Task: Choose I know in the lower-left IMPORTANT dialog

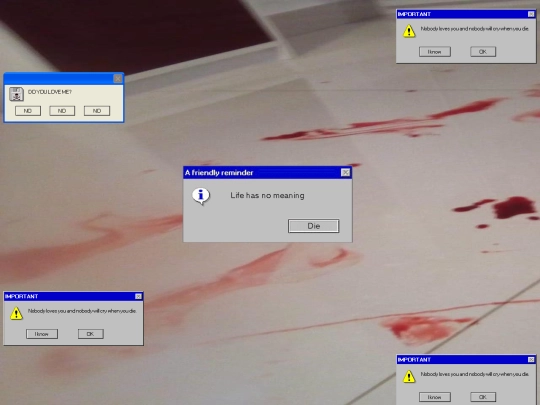Action: (42, 334)
